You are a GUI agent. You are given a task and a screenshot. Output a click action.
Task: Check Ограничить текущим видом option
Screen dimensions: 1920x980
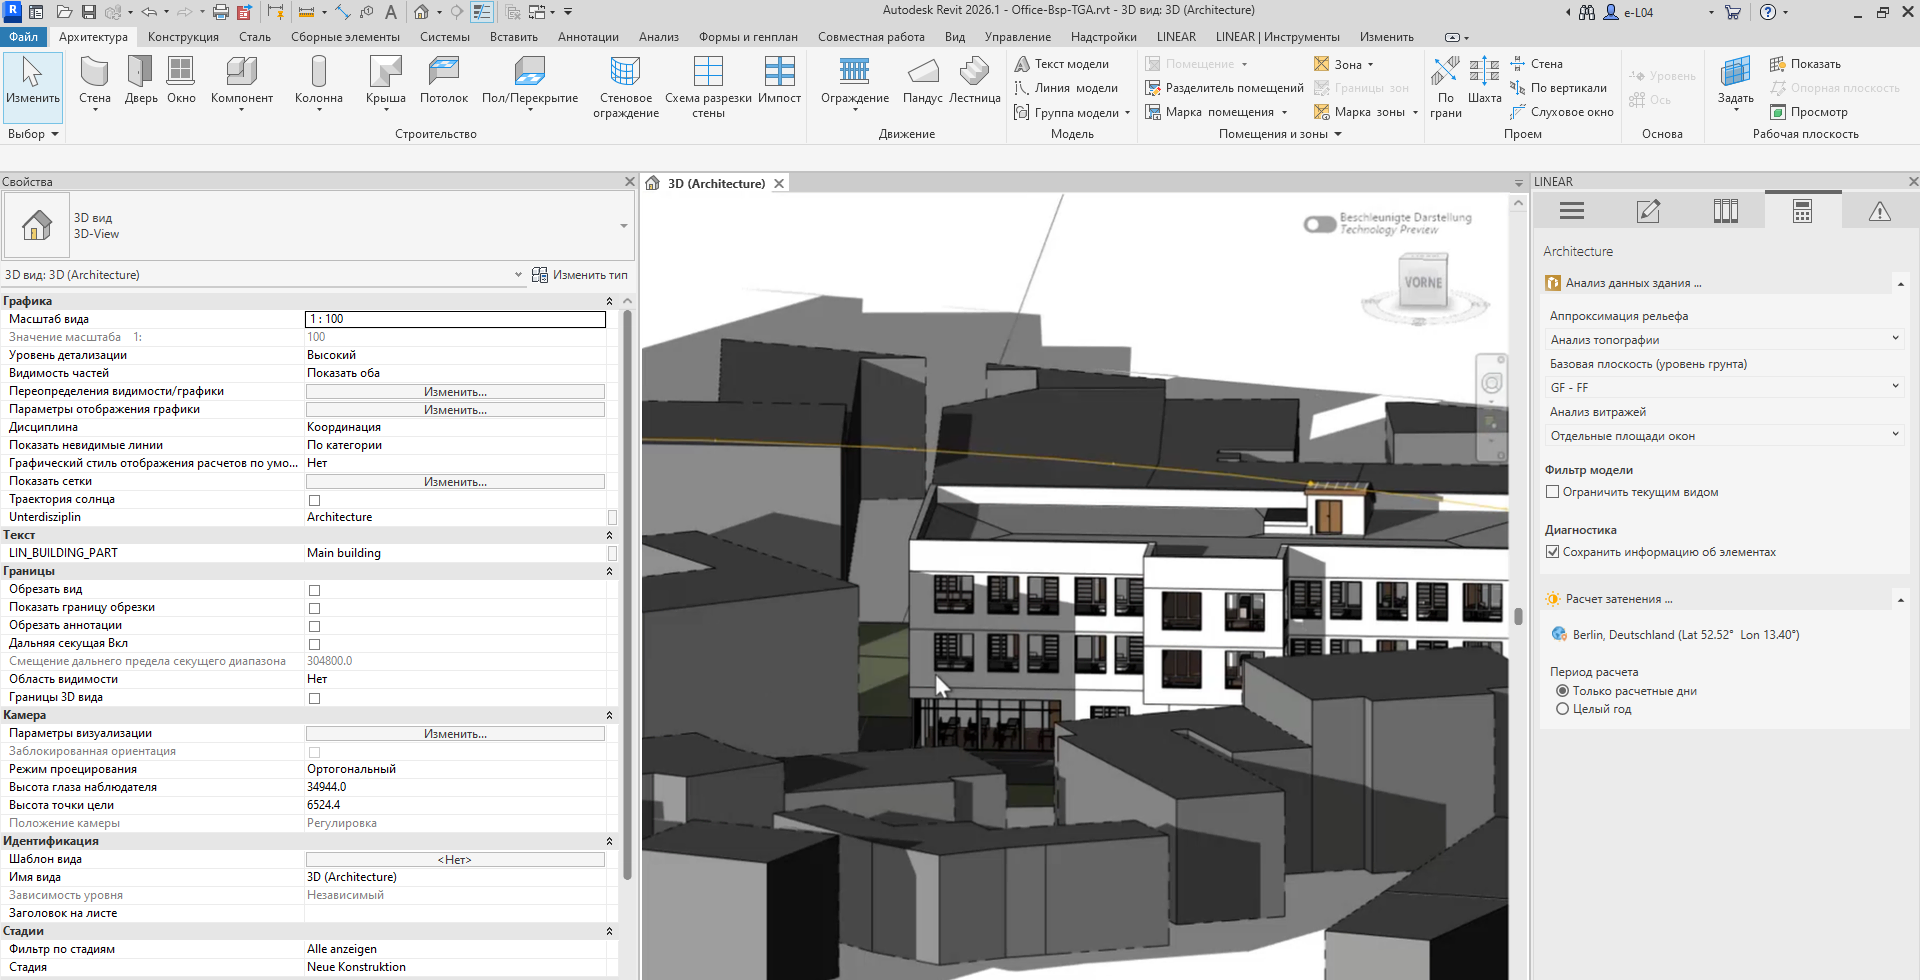click(1552, 492)
